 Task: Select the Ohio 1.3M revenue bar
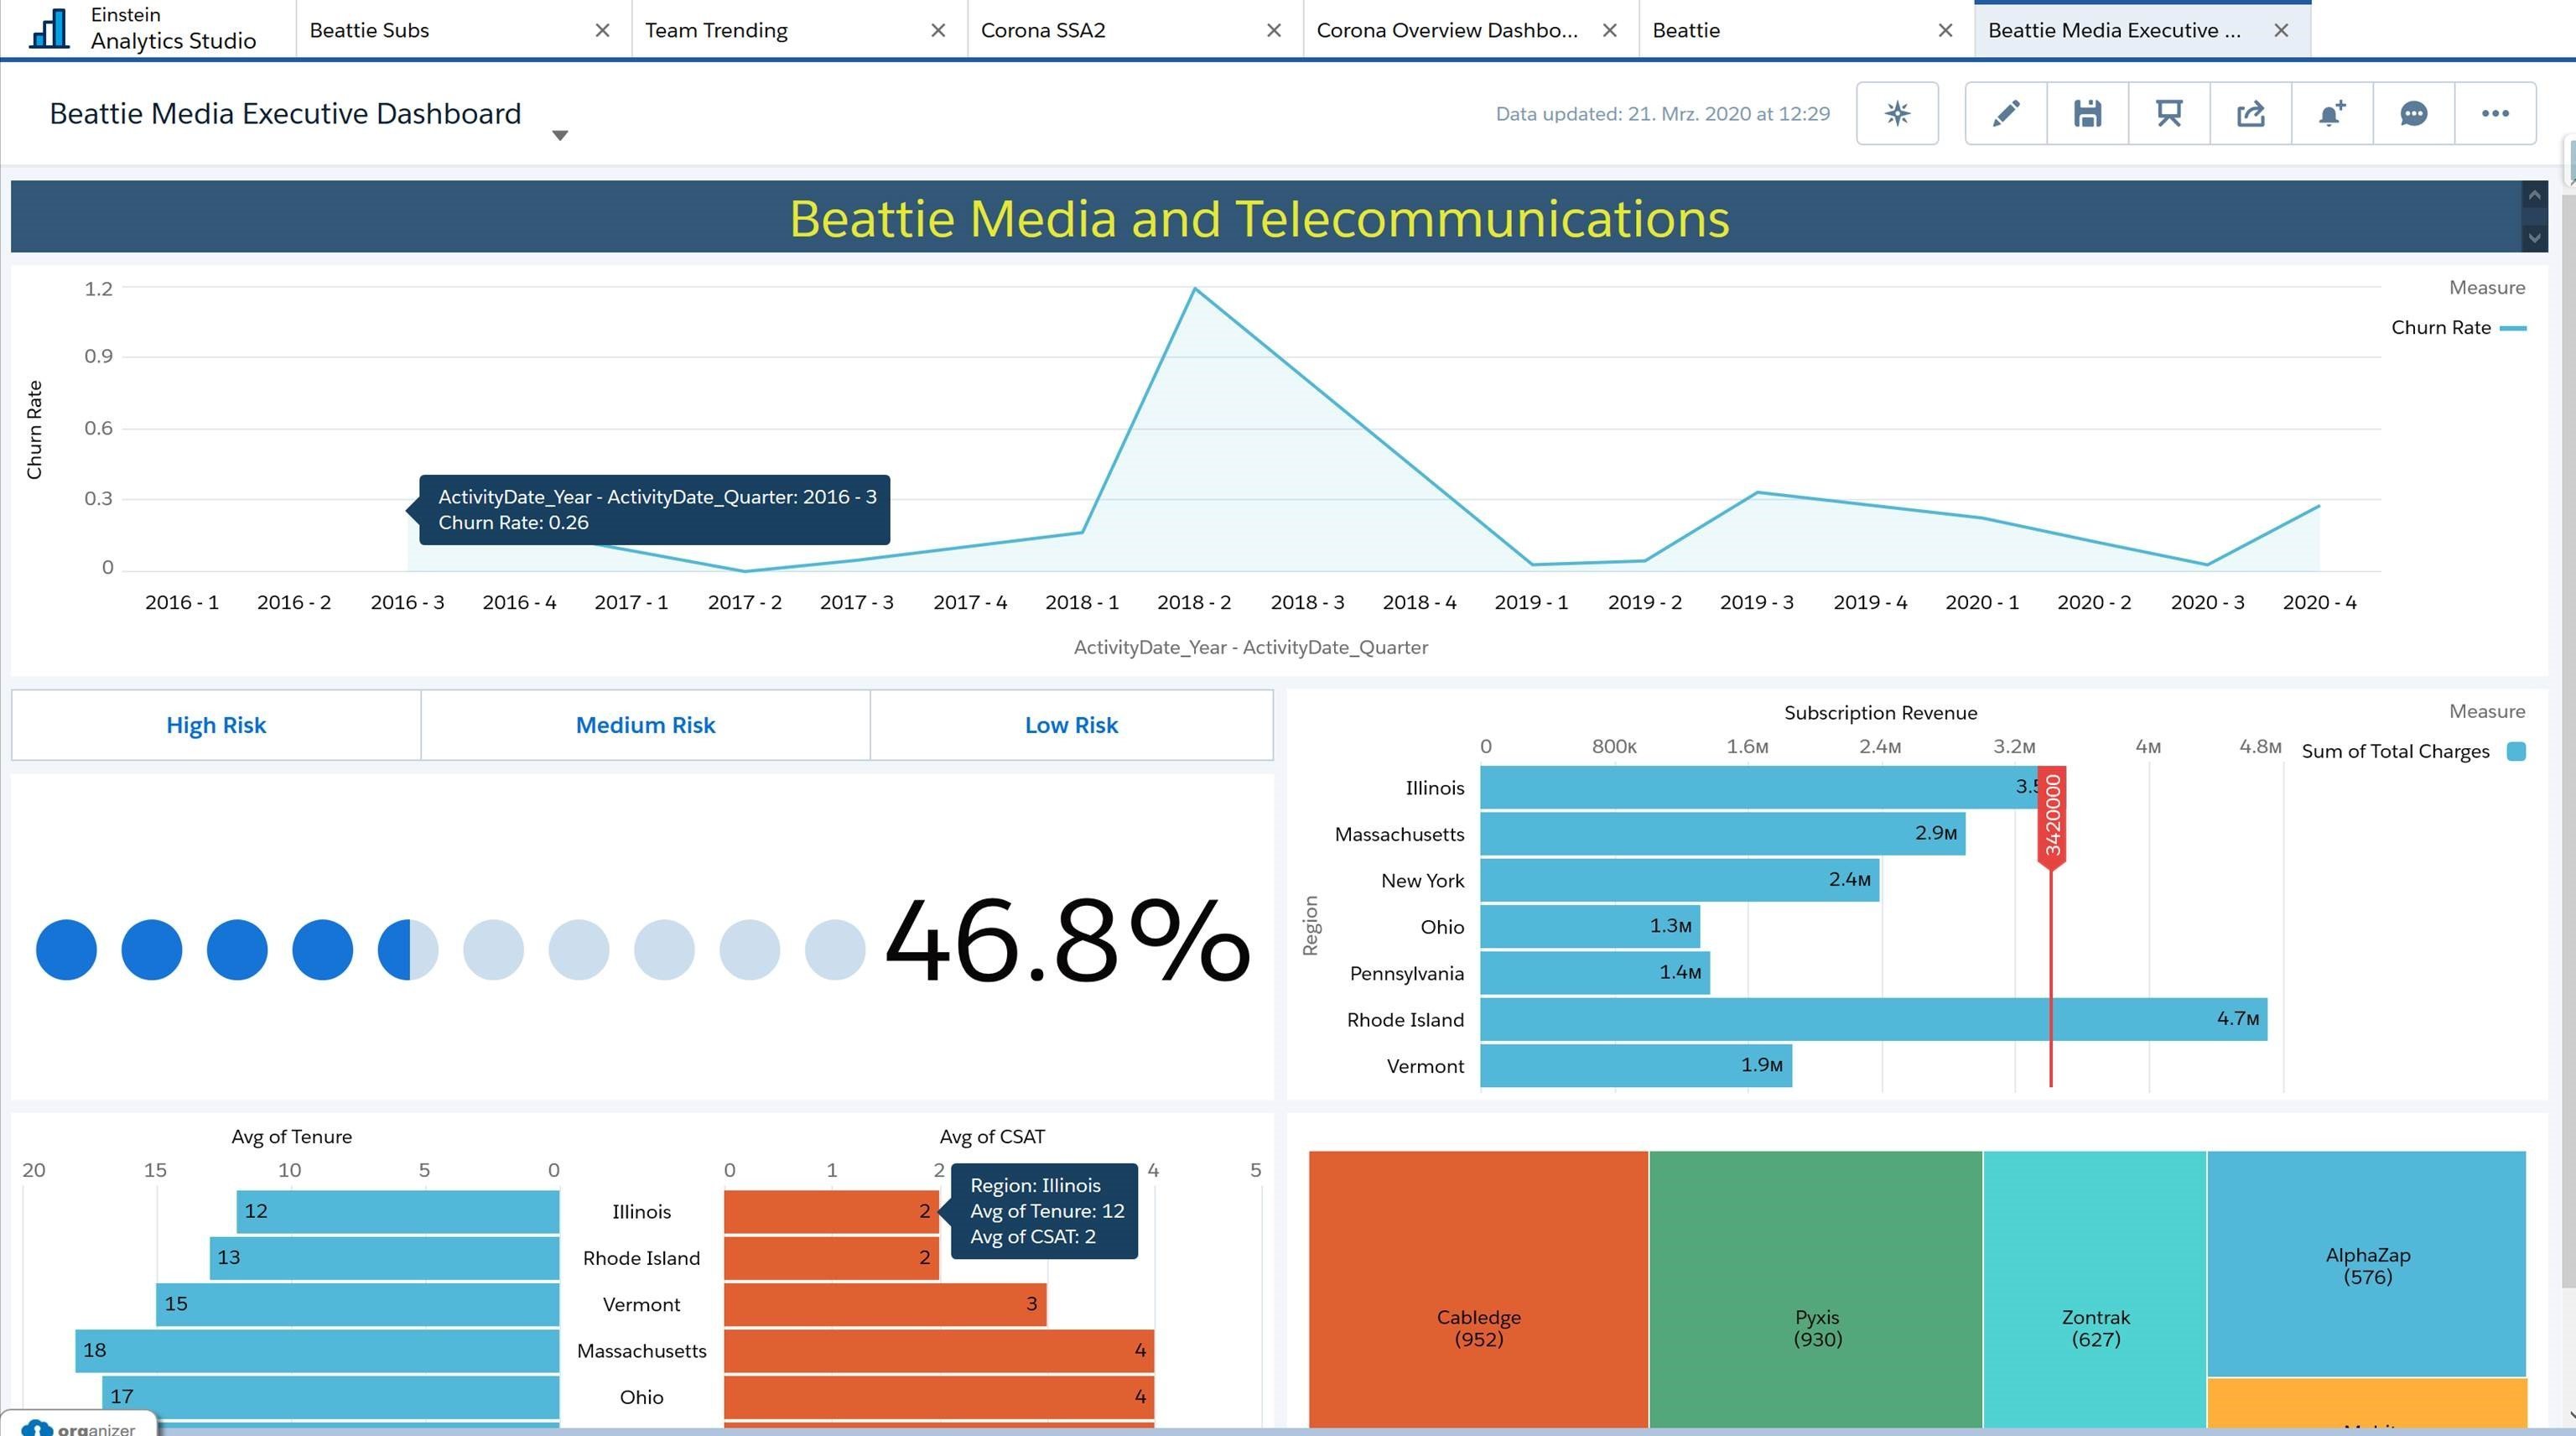[1589, 926]
